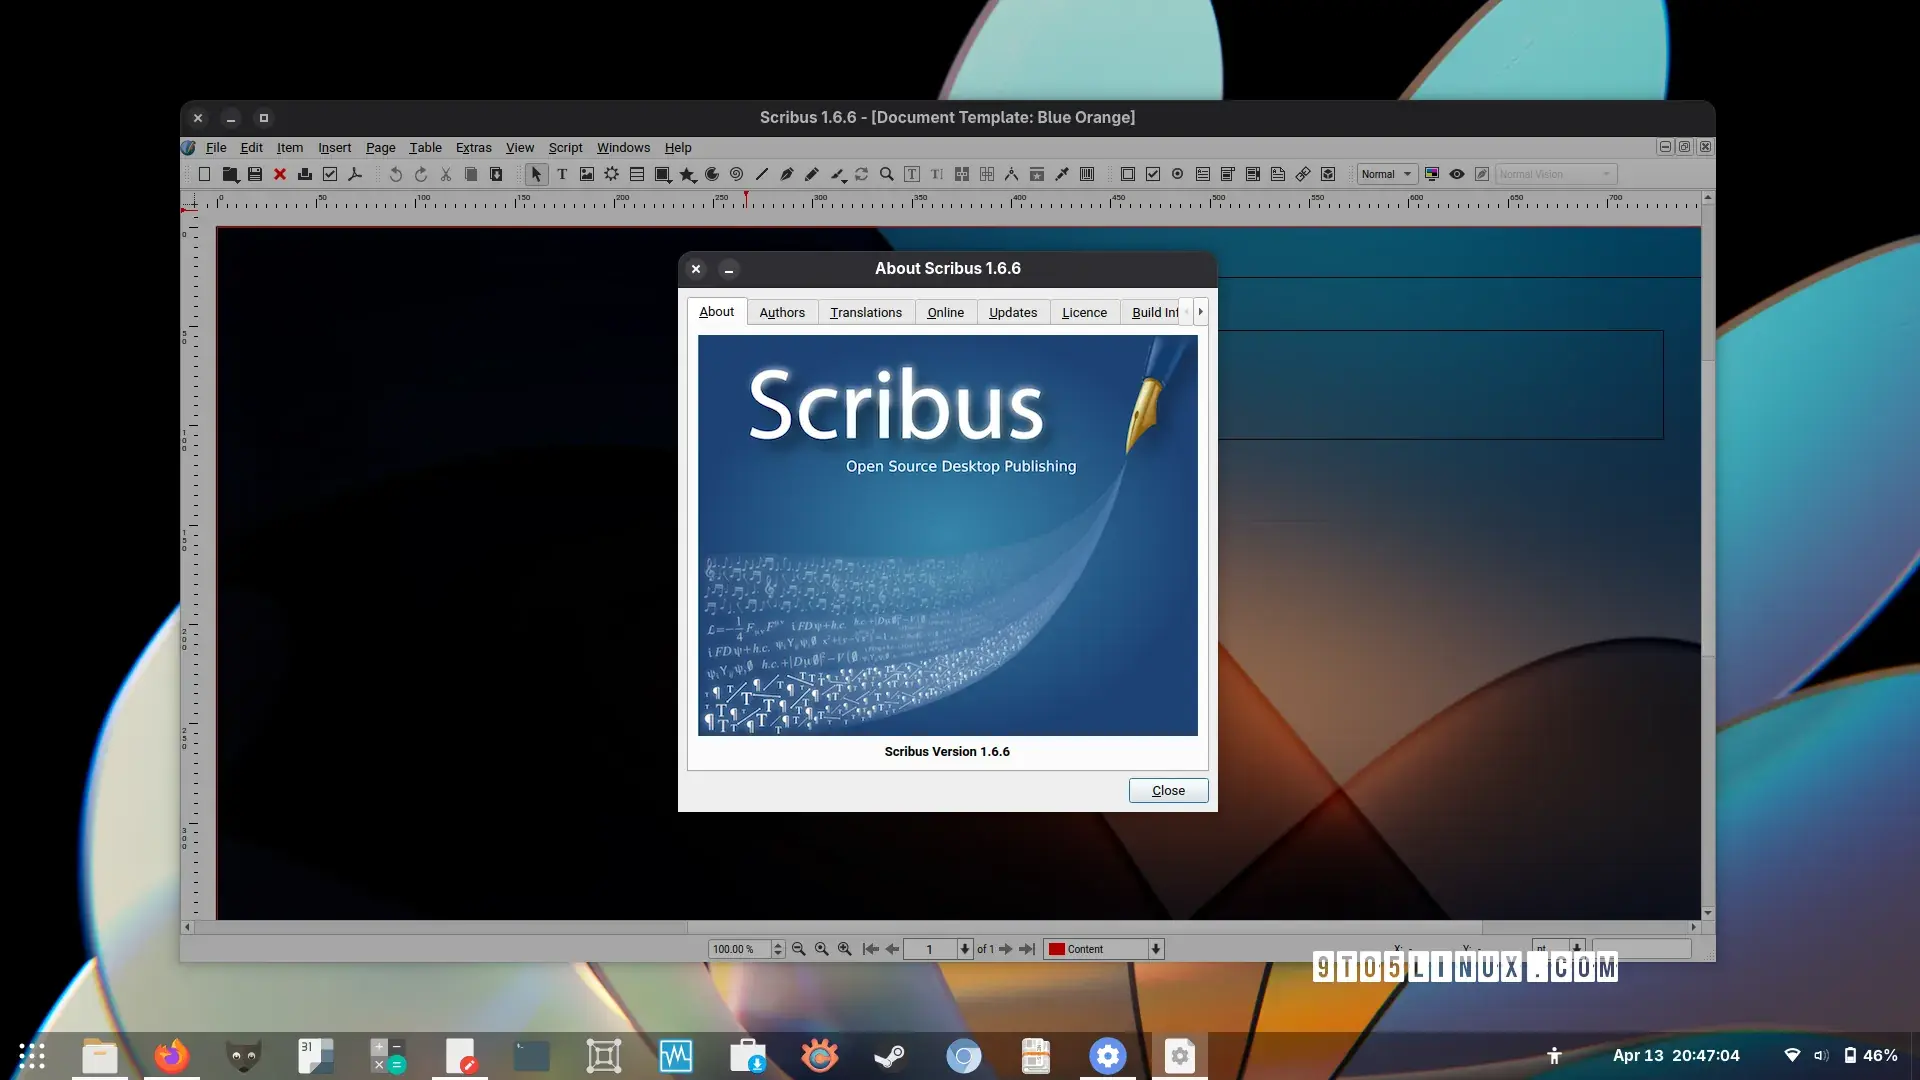Select the Insert Table tool

click(x=637, y=174)
